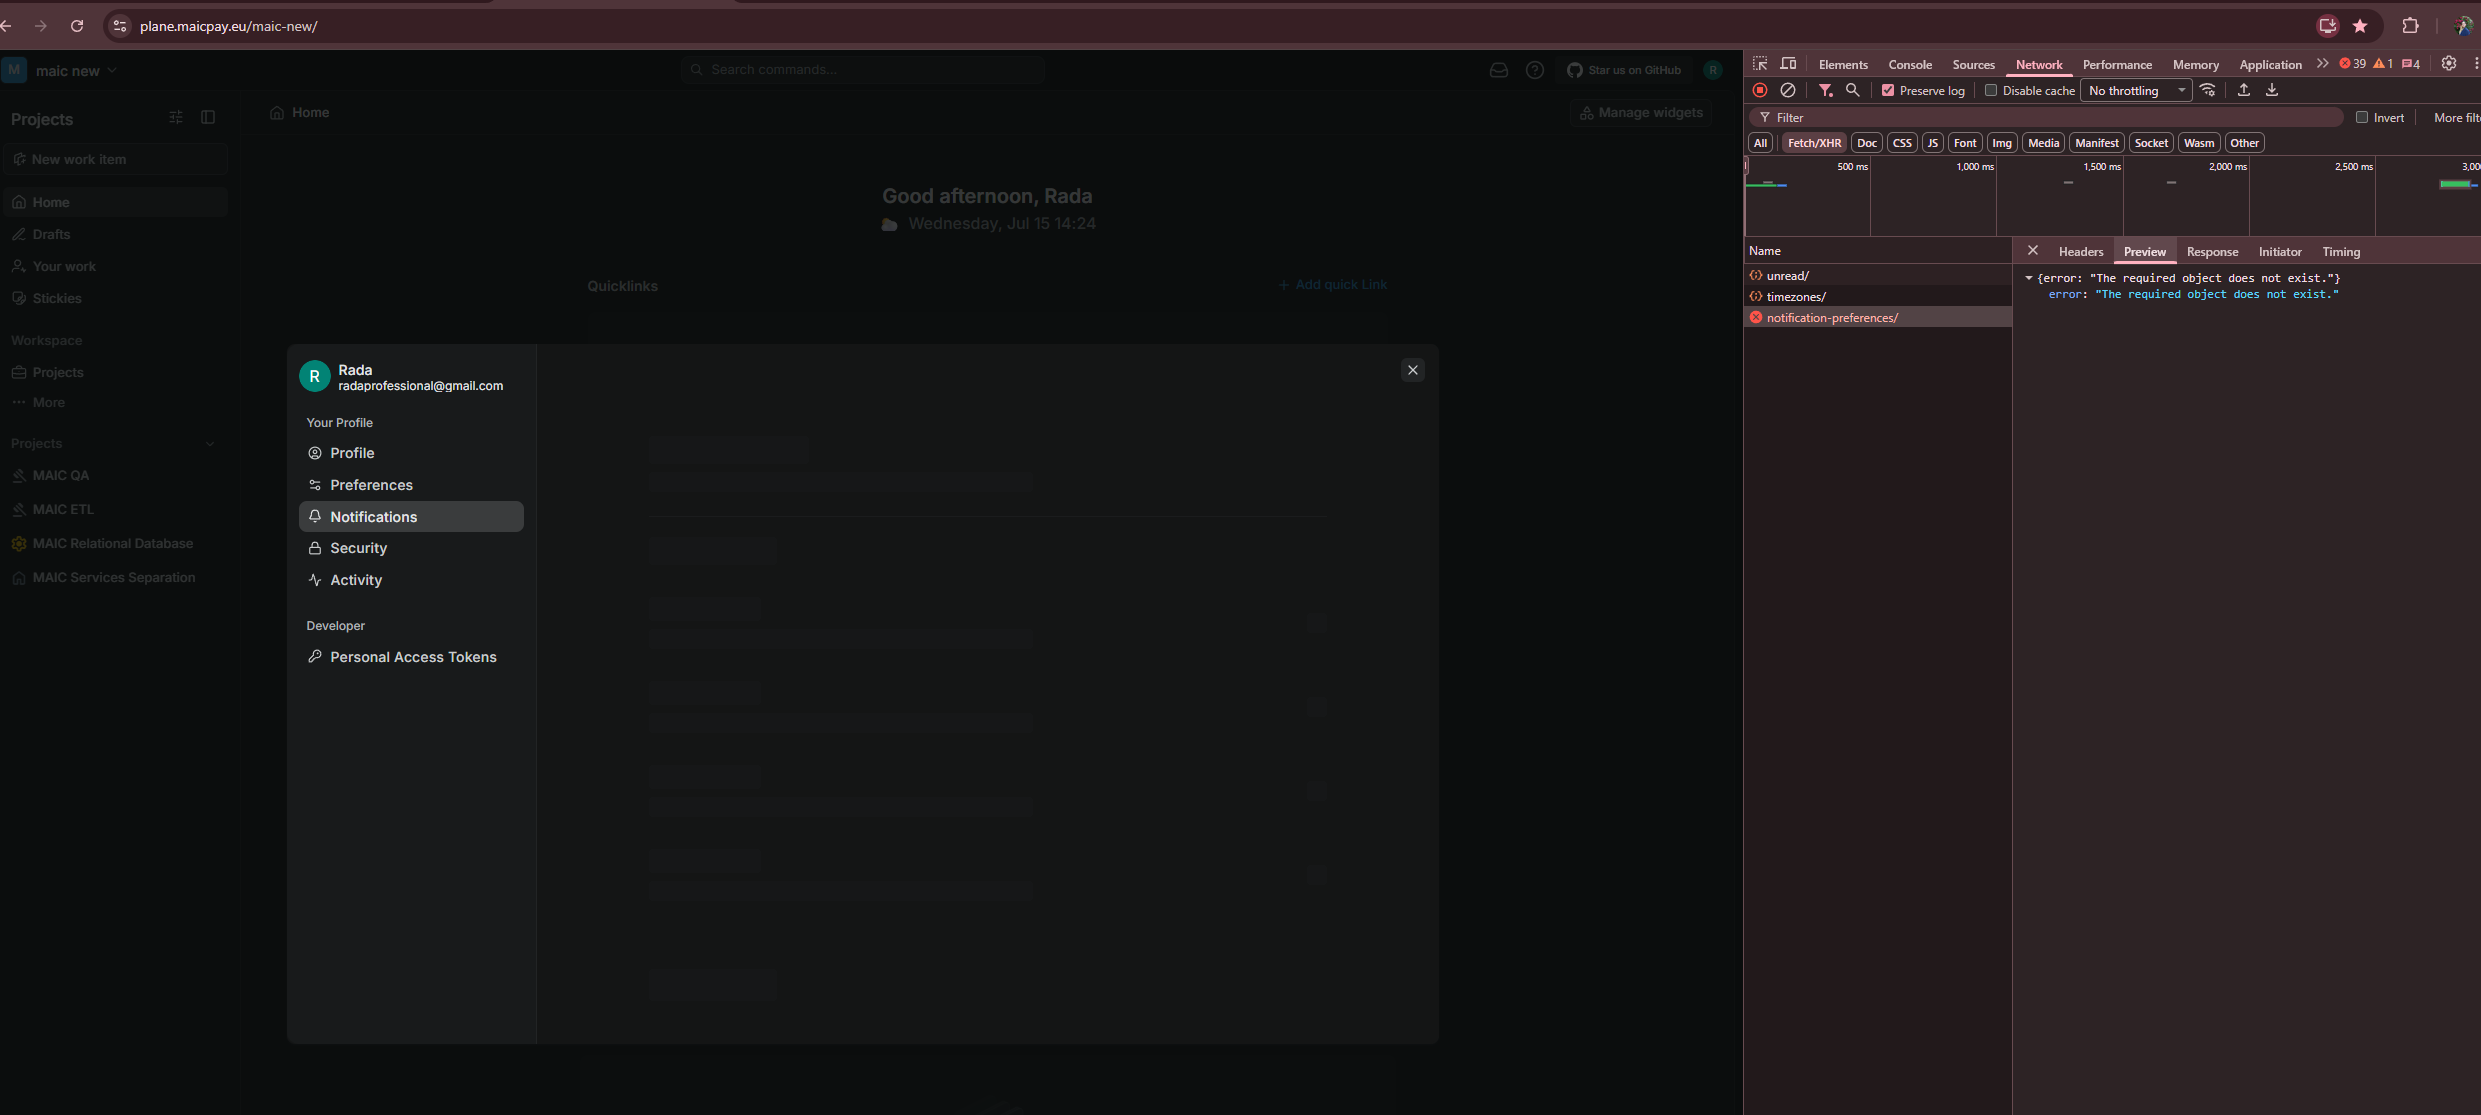Select the timezones/ request row
The height and width of the screenshot is (1115, 2481).
[1878, 297]
